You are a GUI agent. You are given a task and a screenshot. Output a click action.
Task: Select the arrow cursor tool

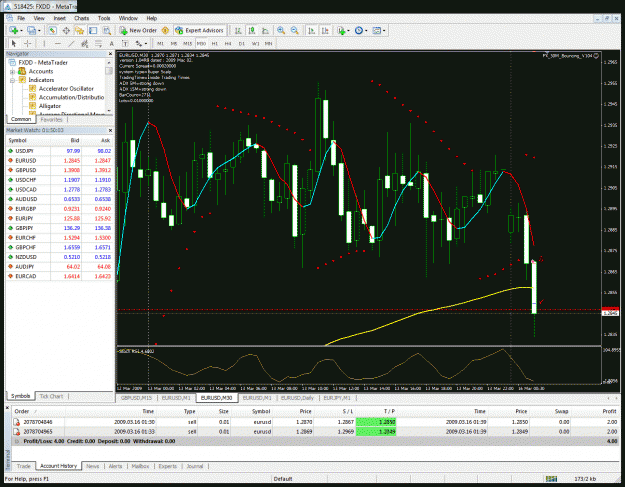click(14, 43)
